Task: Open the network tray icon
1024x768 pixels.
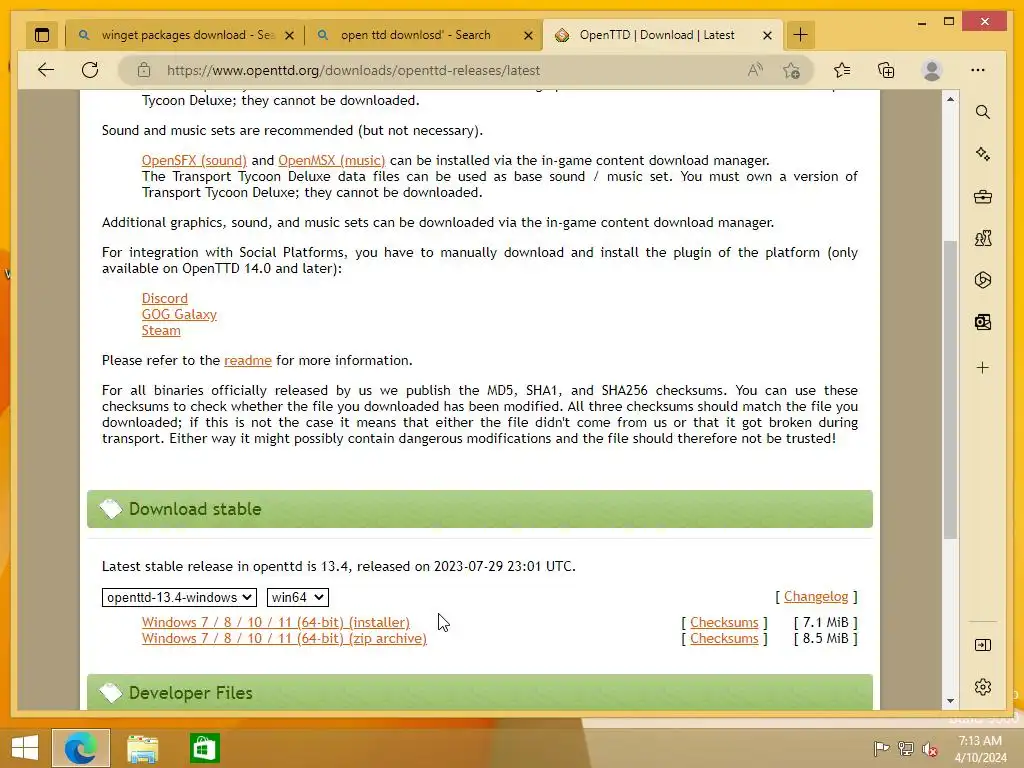Action: pos(906,749)
